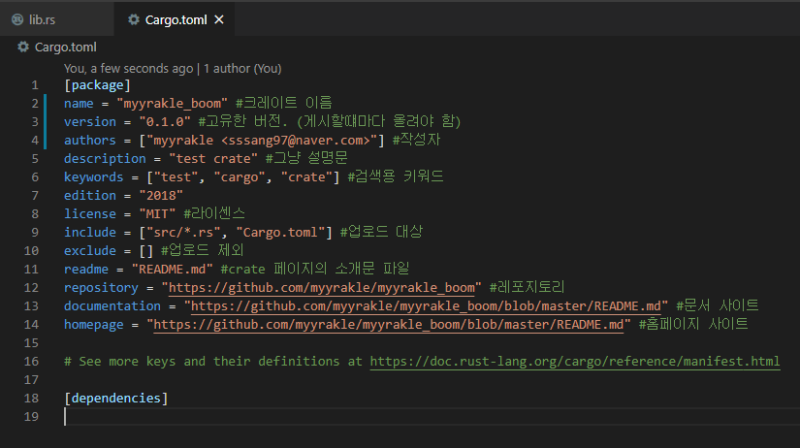
Task: Click line number 1 in gutter
Action: 35,85
